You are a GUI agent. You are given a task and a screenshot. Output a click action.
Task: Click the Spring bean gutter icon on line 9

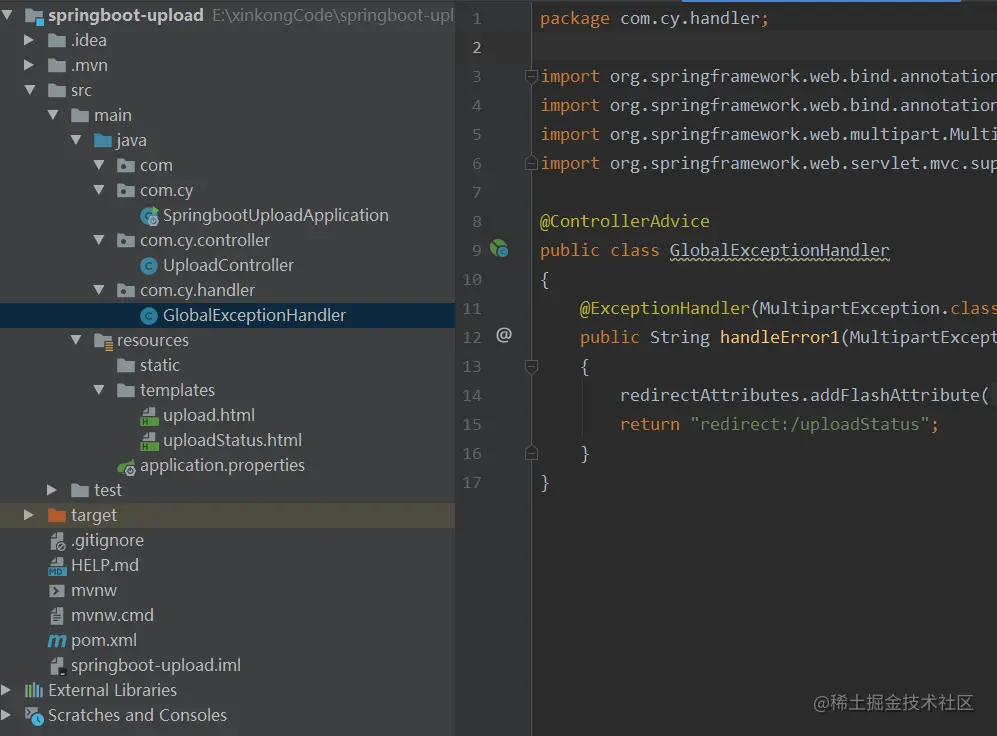(499, 249)
